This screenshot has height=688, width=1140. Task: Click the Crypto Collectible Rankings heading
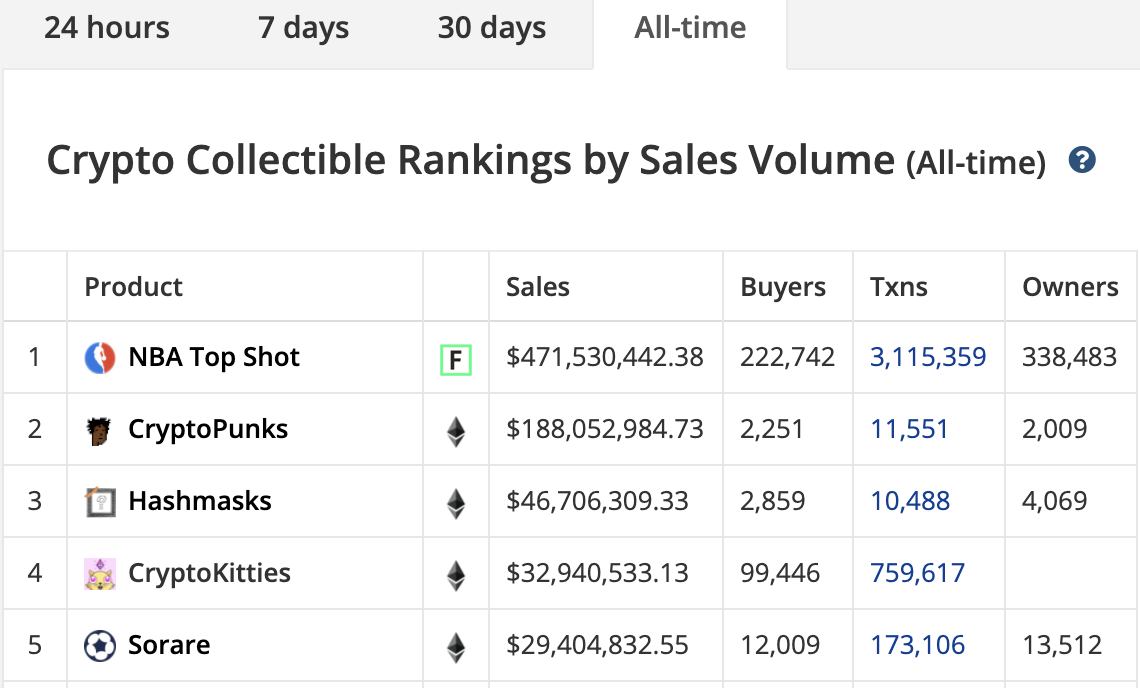546,161
